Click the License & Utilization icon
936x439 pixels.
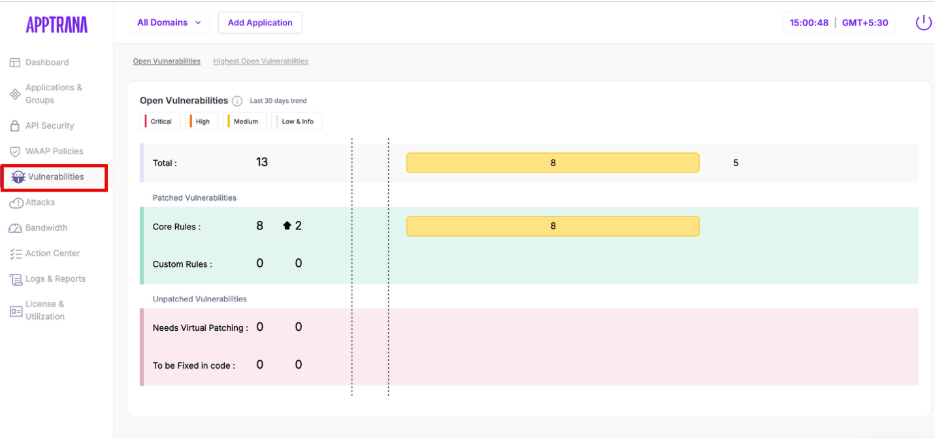click(x=15, y=310)
